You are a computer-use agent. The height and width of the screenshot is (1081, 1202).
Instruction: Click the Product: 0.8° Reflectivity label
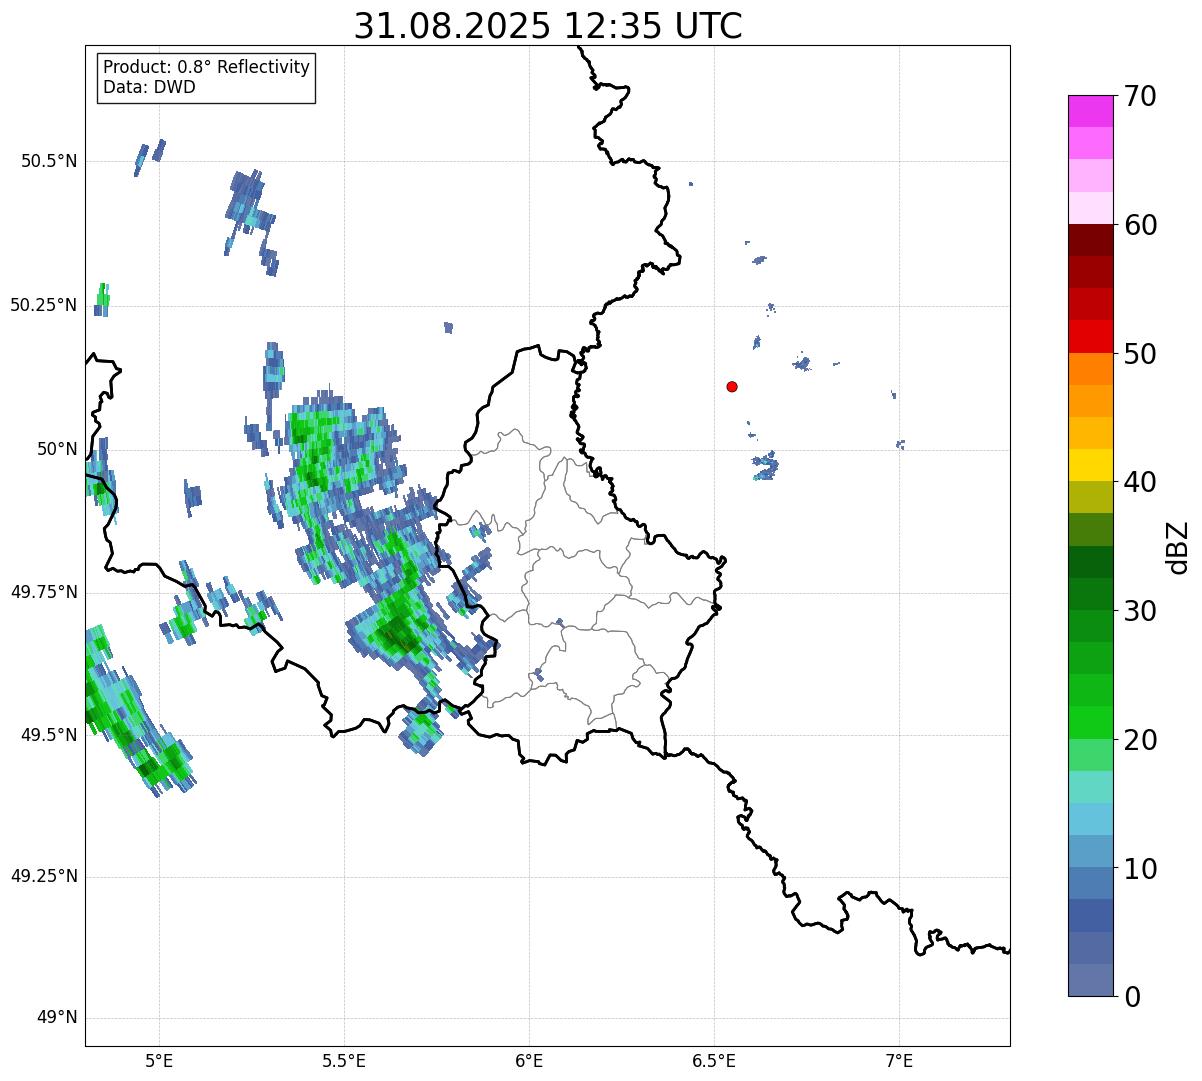pyautogui.click(x=207, y=67)
